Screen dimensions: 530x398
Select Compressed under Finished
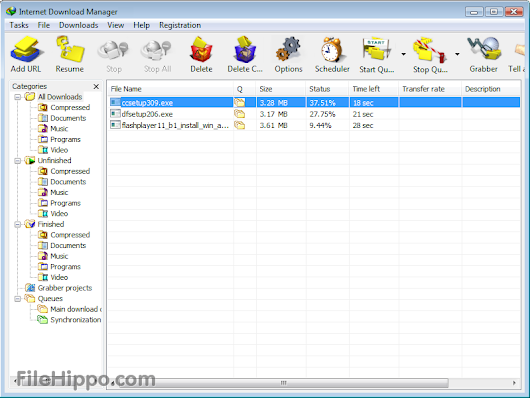[x=70, y=235]
